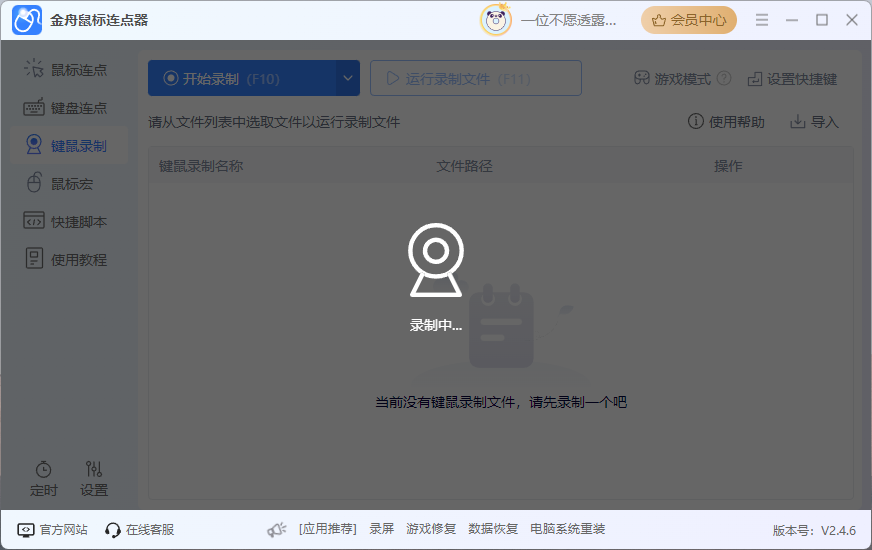Open 官方网站 link in footer

click(x=53, y=529)
